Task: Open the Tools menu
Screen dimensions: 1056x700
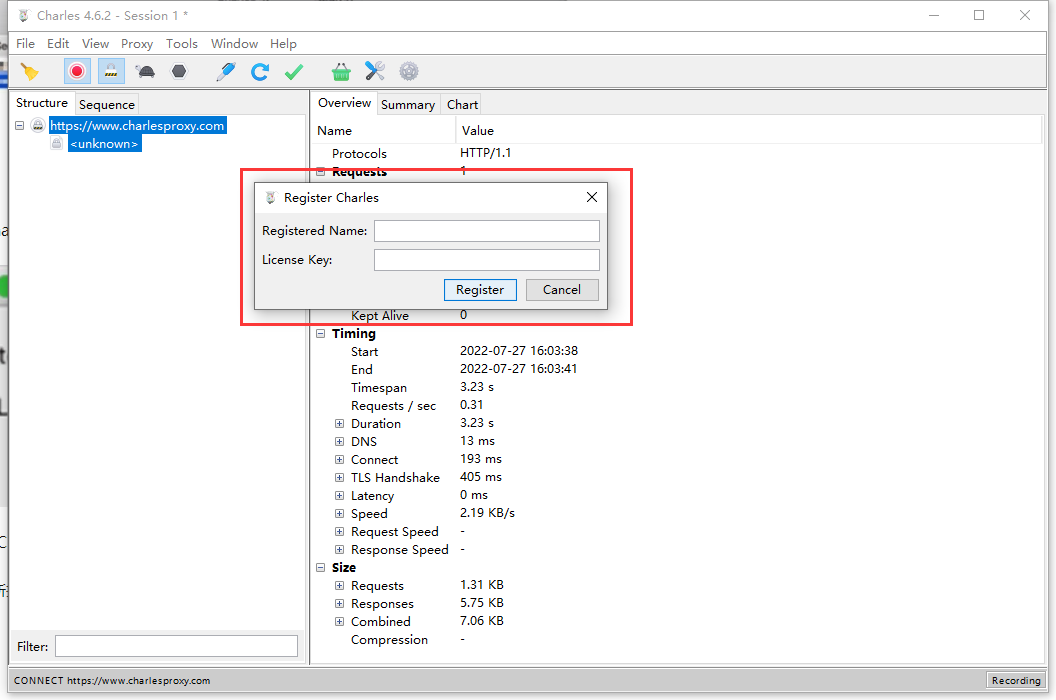Action: (x=182, y=44)
